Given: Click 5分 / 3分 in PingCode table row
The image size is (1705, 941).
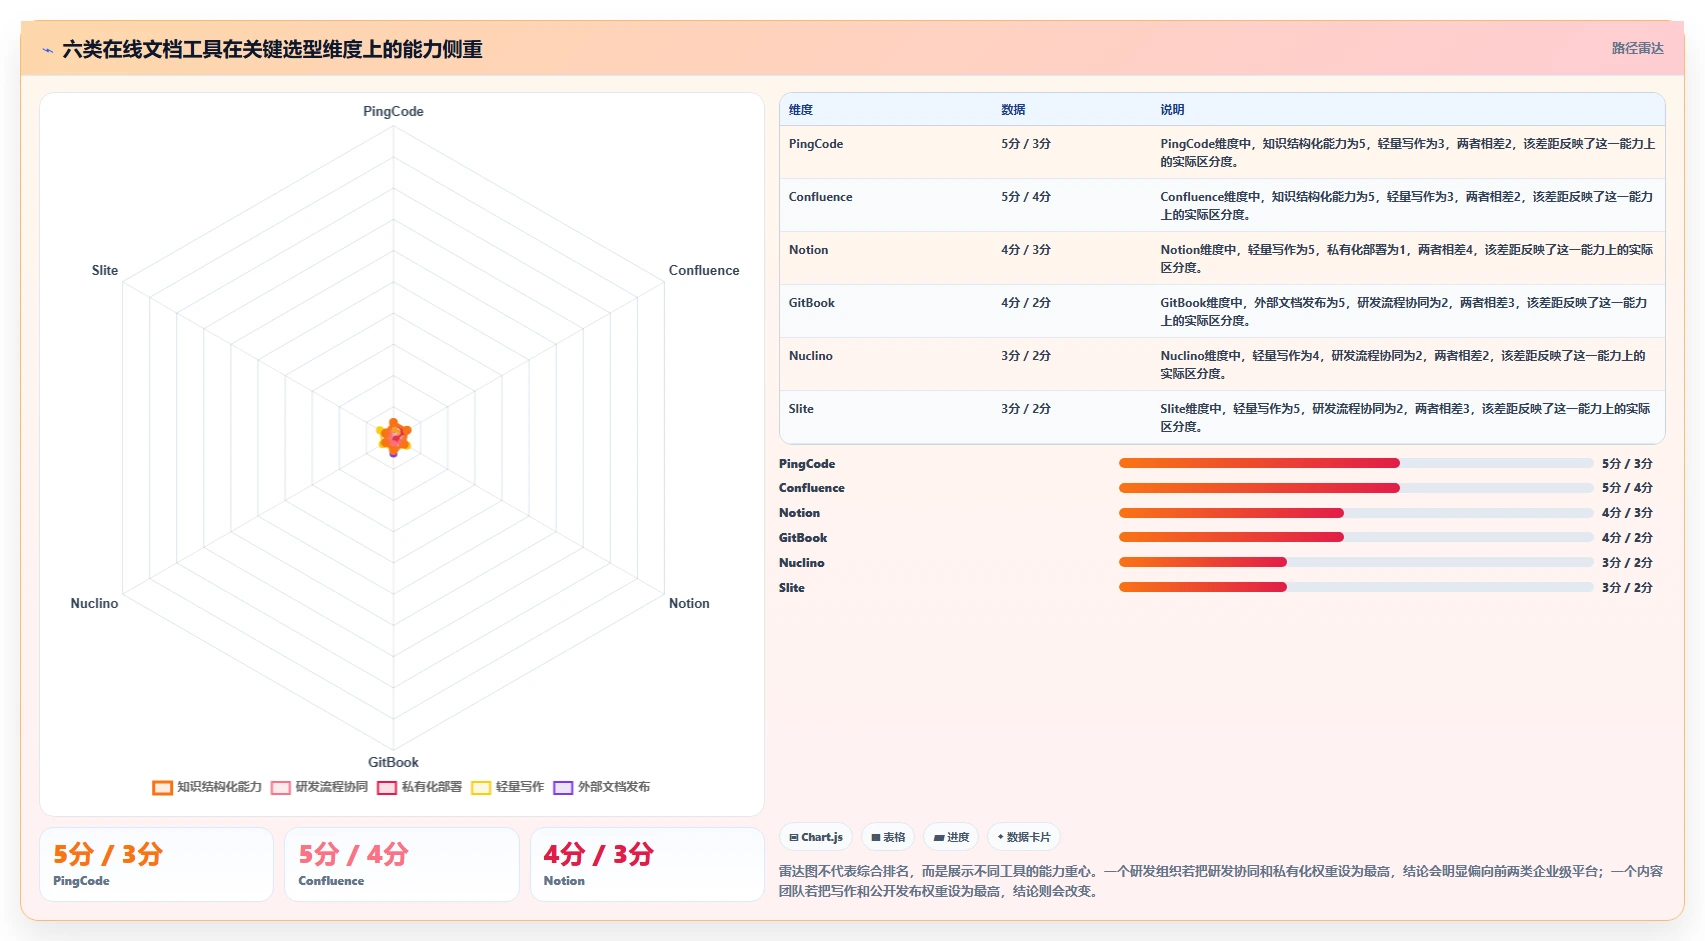Looking at the screenshot, I should tap(1026, 144).
